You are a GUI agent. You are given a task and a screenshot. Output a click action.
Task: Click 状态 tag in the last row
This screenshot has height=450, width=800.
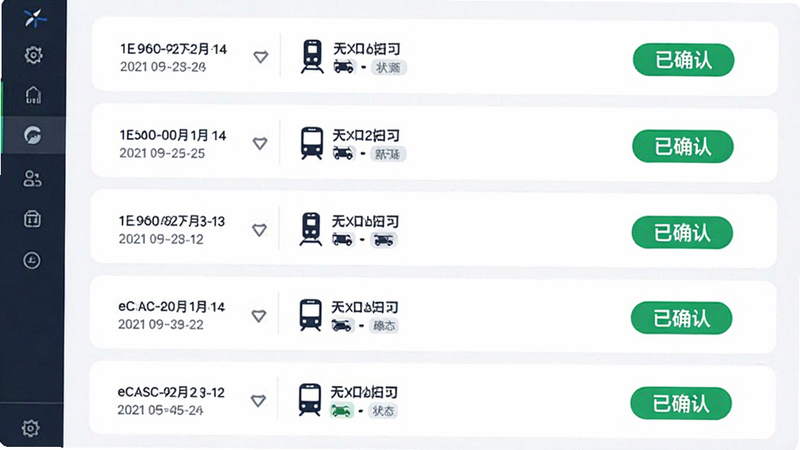pos(383,411)
